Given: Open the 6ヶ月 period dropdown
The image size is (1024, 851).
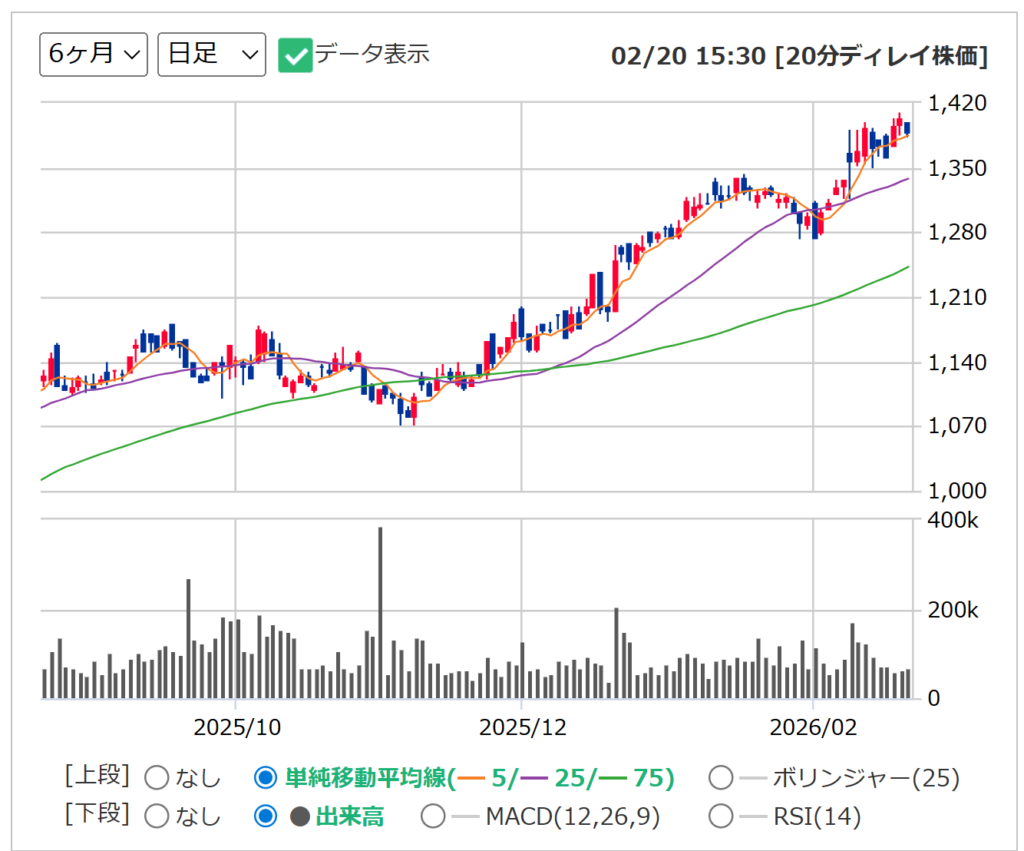Looking at the screenshot, I should pos(93,54).
